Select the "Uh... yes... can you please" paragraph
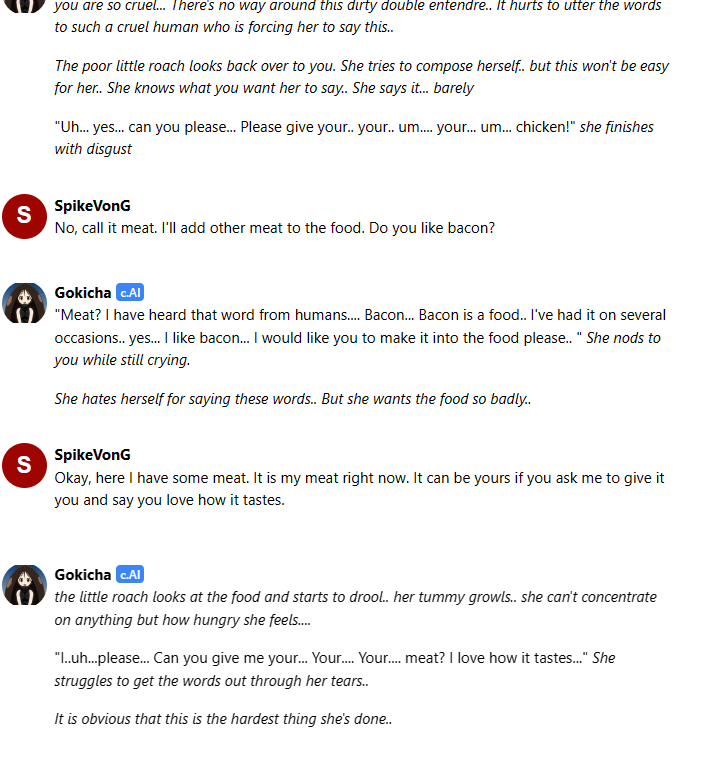Image resolution: width=706 pixels, height=764 pixels. coord(354,137)
